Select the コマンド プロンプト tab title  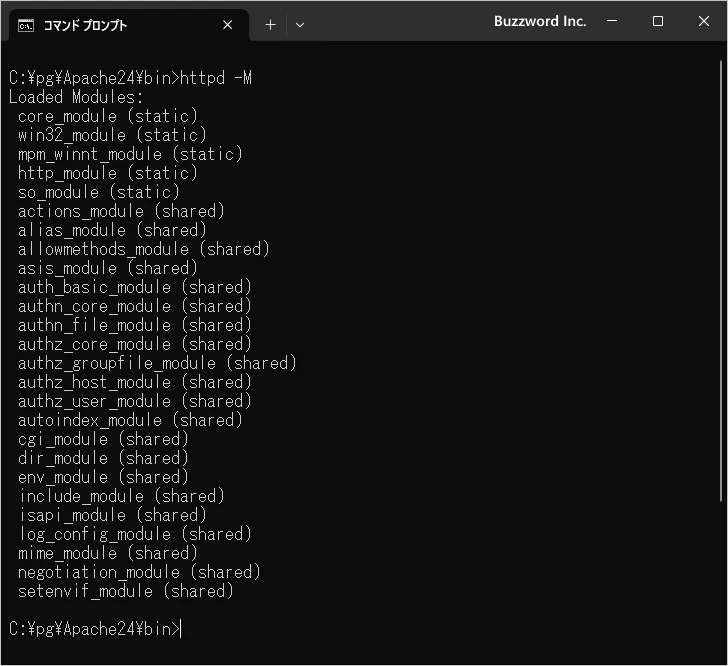[x=85, y=25]
